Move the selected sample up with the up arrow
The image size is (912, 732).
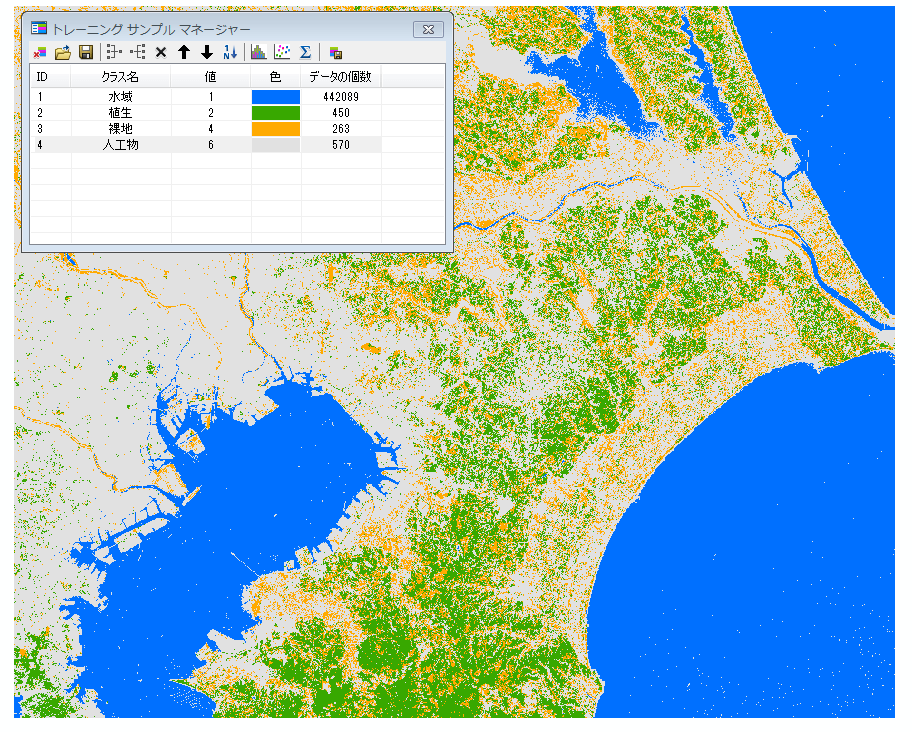[x=184, y=52]
